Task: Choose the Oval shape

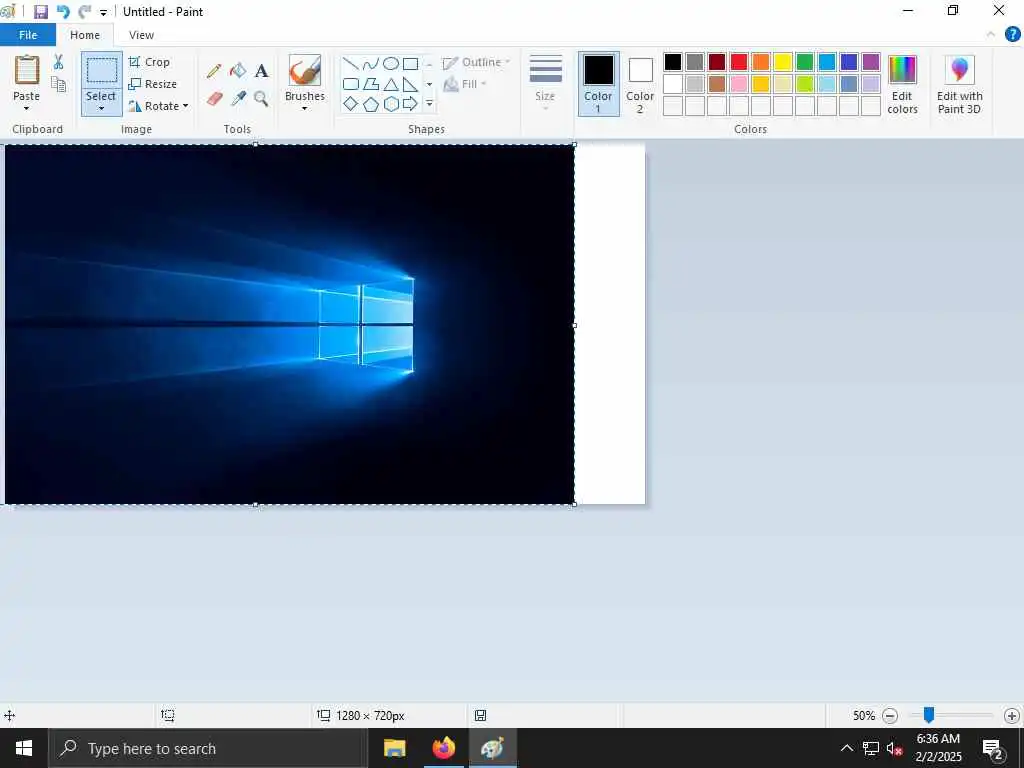Action: (391, 63)
